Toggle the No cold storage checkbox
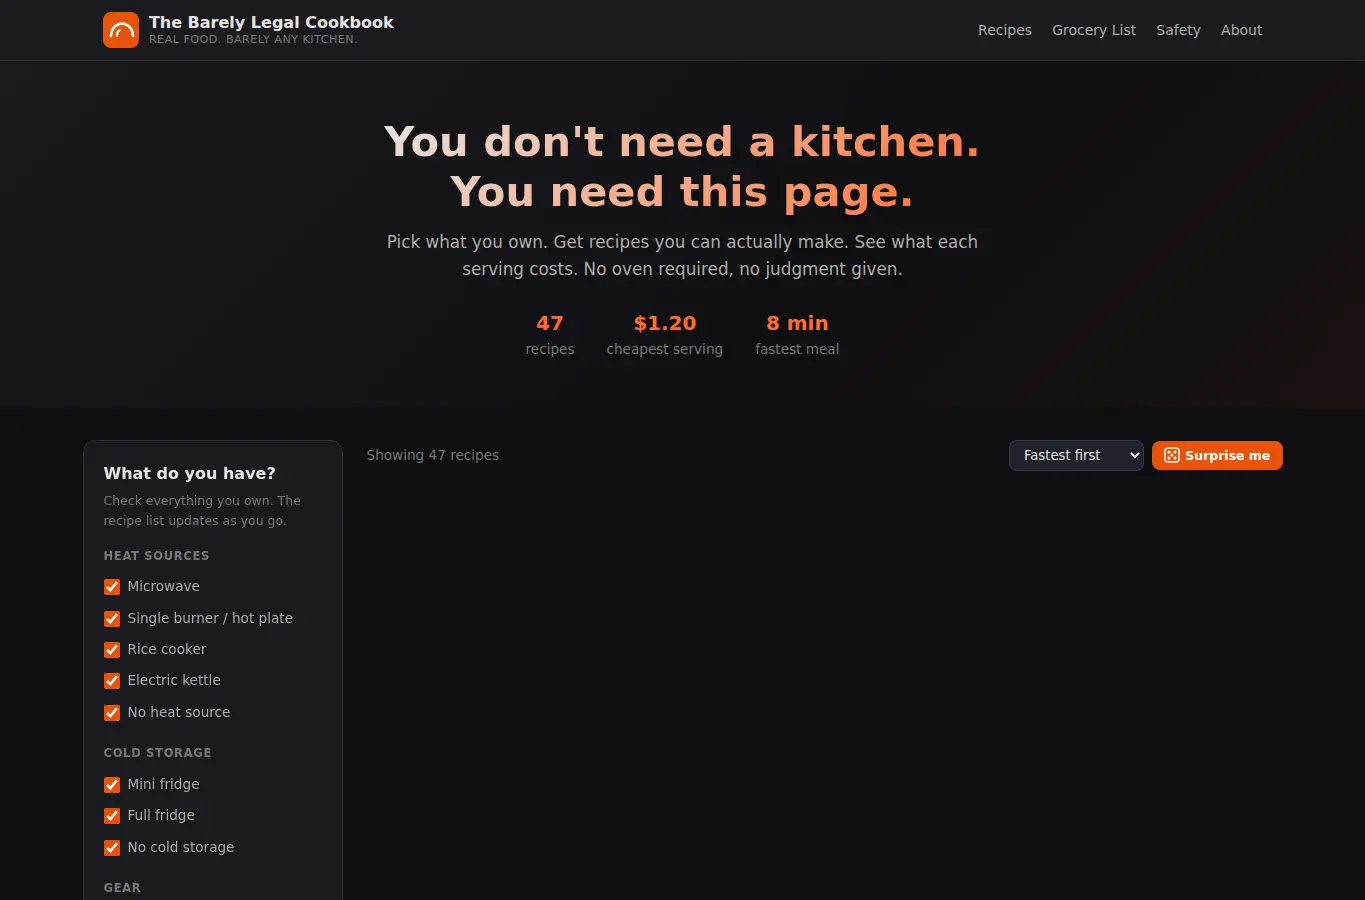Viewport: 1365px width, 900px height. (112, 848)
